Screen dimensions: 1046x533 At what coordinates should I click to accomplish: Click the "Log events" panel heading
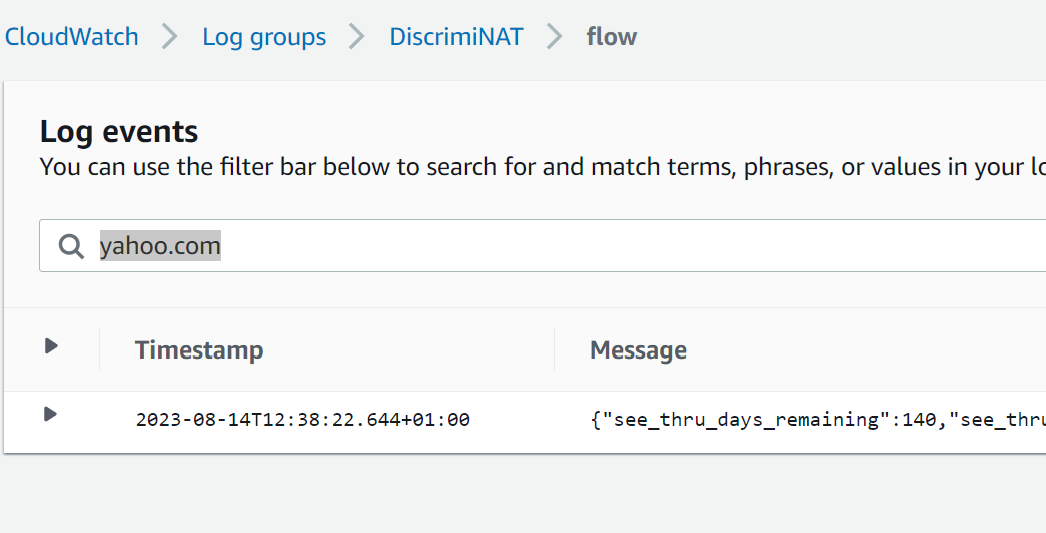pyautogui.click(x=119, y=131)
